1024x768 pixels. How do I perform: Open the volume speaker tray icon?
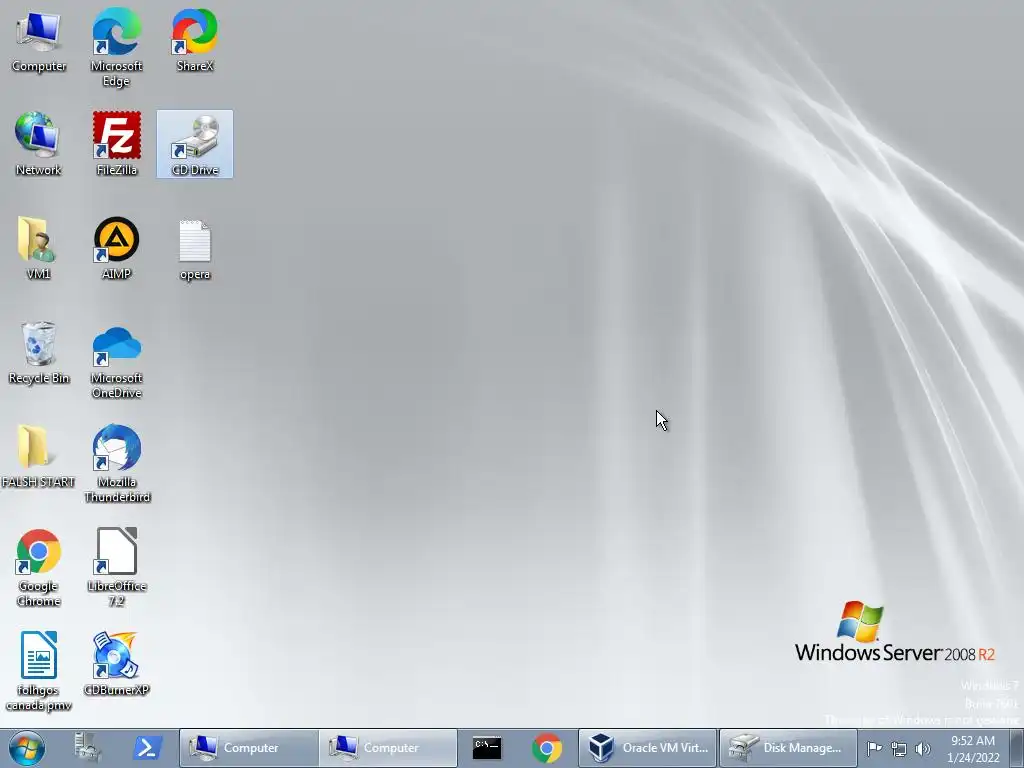pyautogui.click(x=923, y=748)
